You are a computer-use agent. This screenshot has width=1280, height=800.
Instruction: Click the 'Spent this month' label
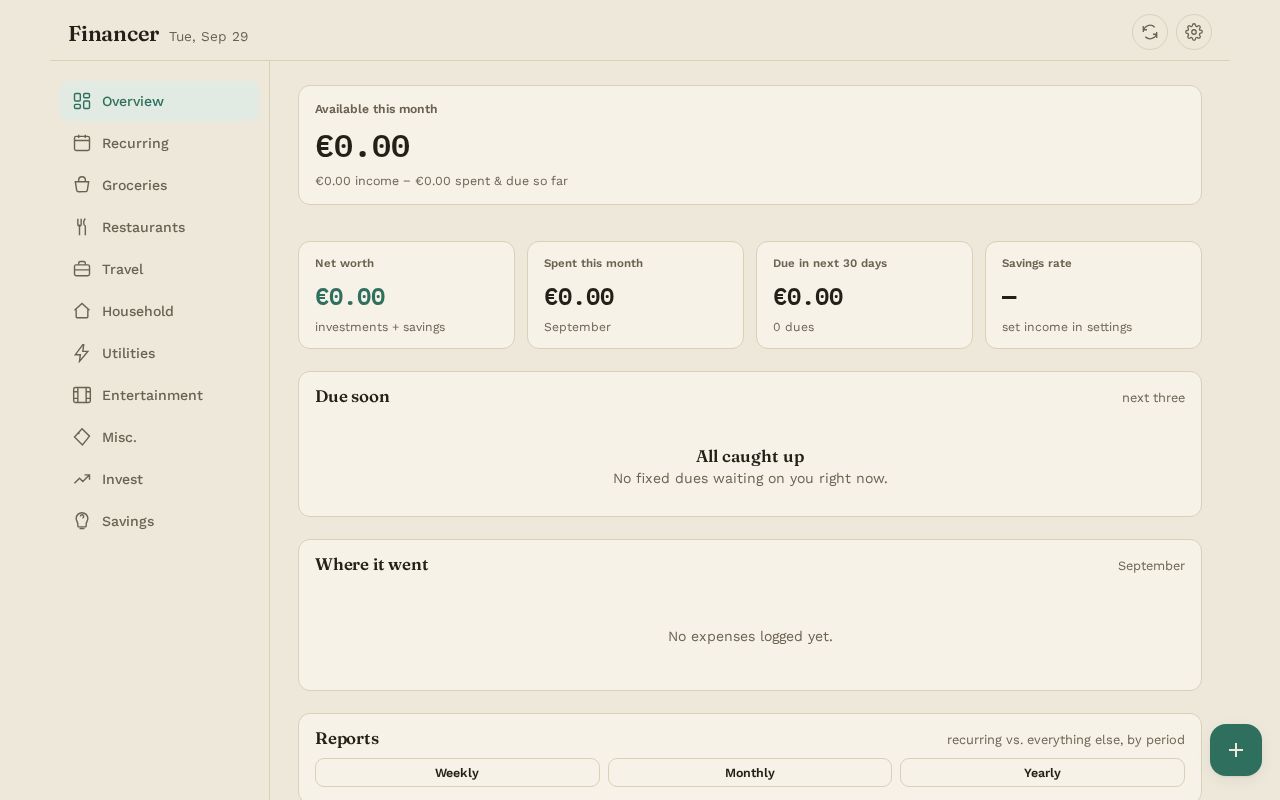pos(593,263)
